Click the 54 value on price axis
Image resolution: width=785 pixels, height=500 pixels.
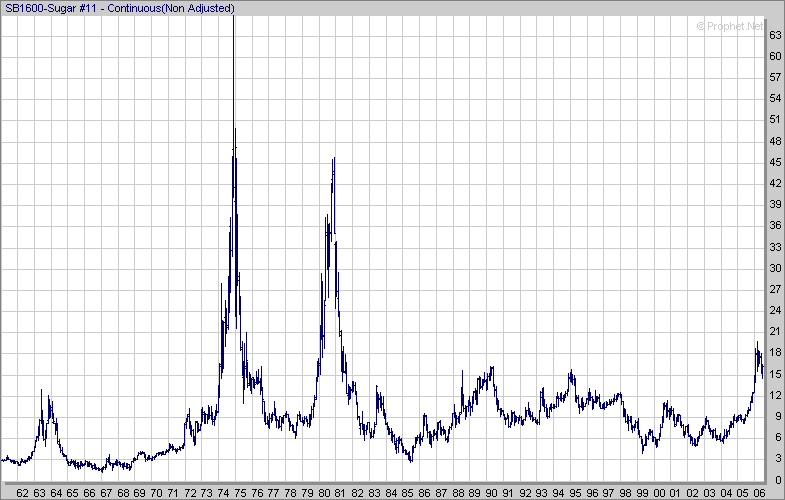pos(774,98)
